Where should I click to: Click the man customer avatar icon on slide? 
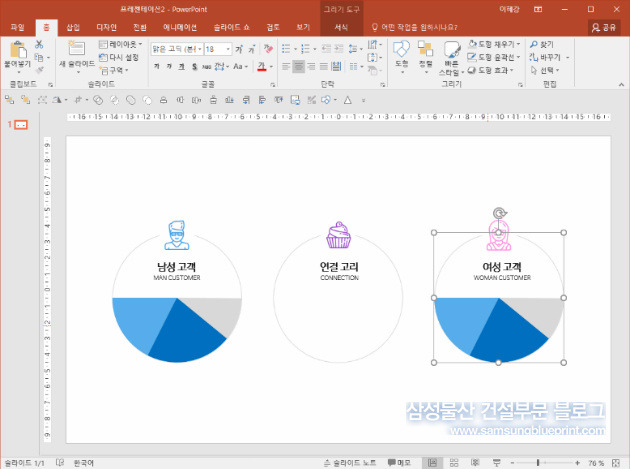(x=176, y=235)
